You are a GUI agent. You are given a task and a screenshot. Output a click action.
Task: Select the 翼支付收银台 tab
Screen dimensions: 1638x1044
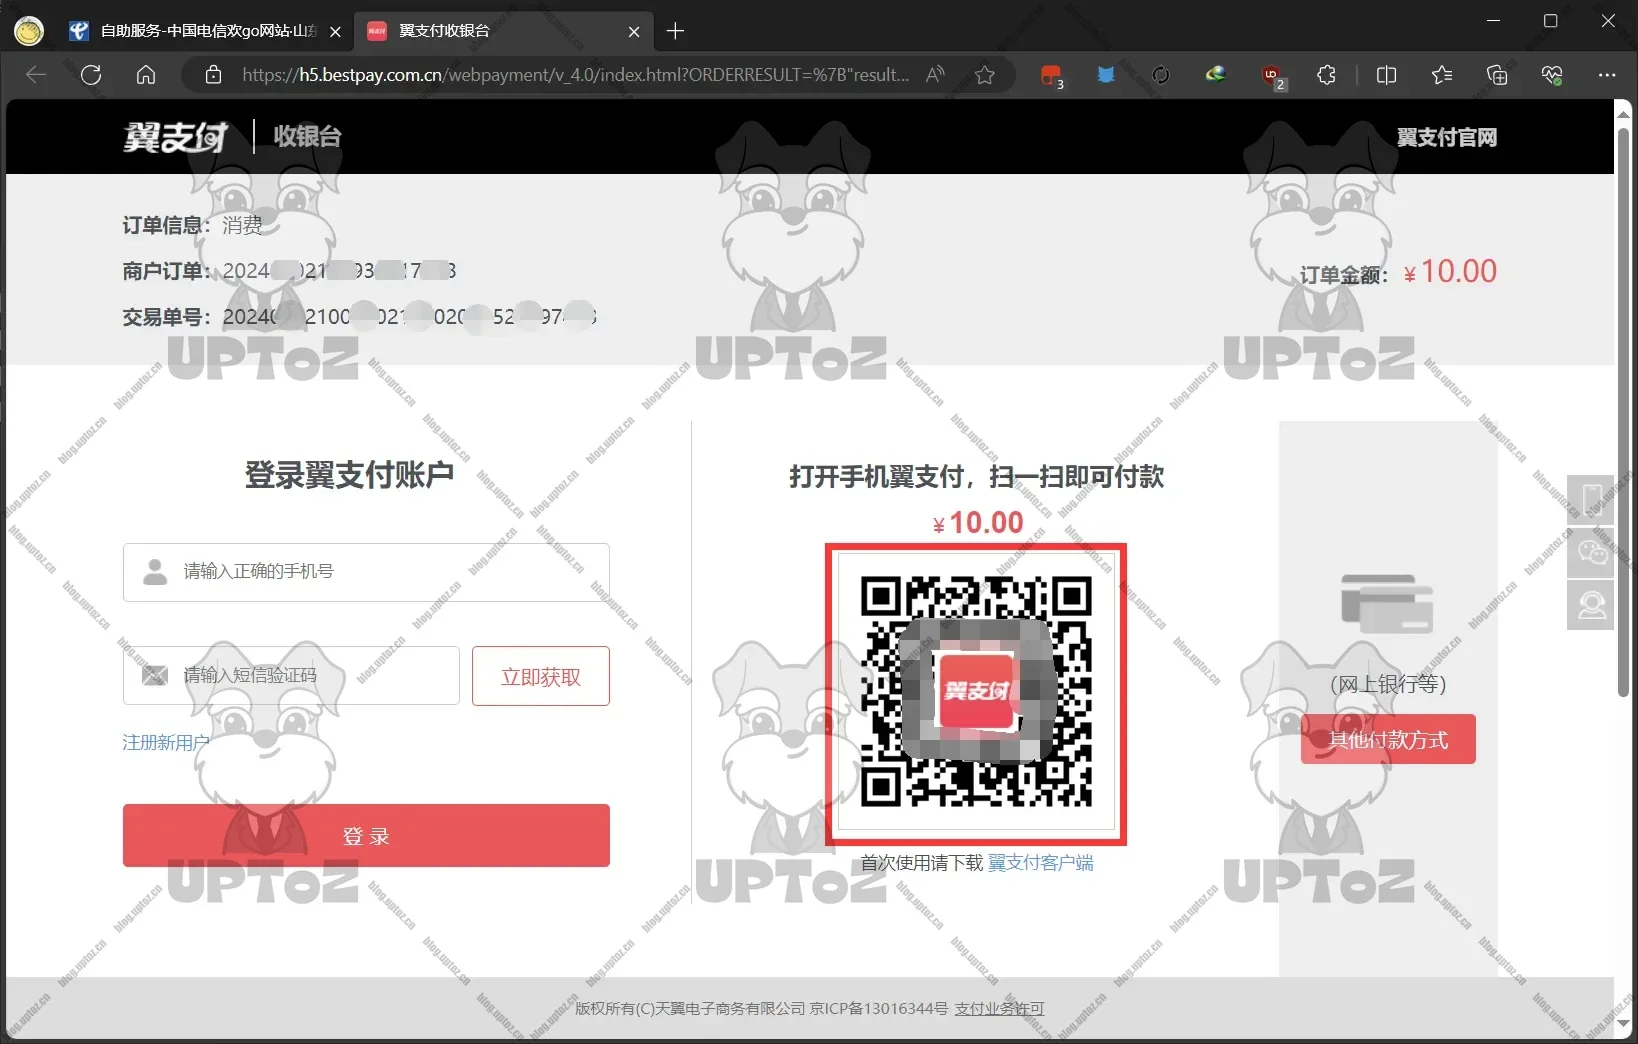(503, 31)
